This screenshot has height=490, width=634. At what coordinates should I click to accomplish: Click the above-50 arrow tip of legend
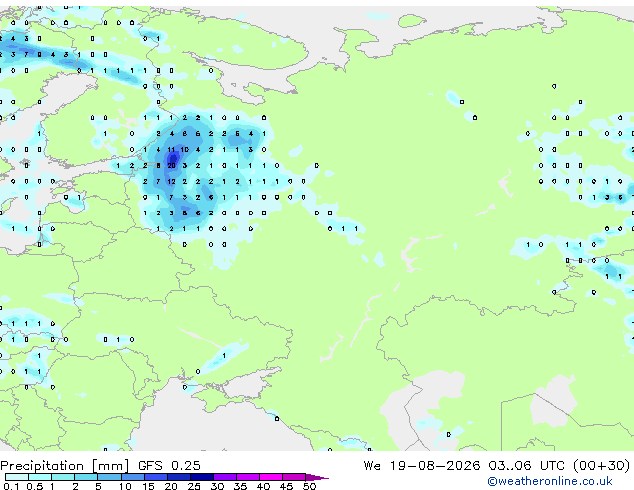[317, 477]
